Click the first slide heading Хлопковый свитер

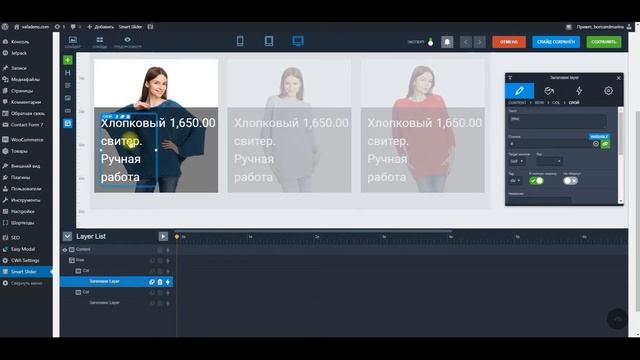coord(129,150)
